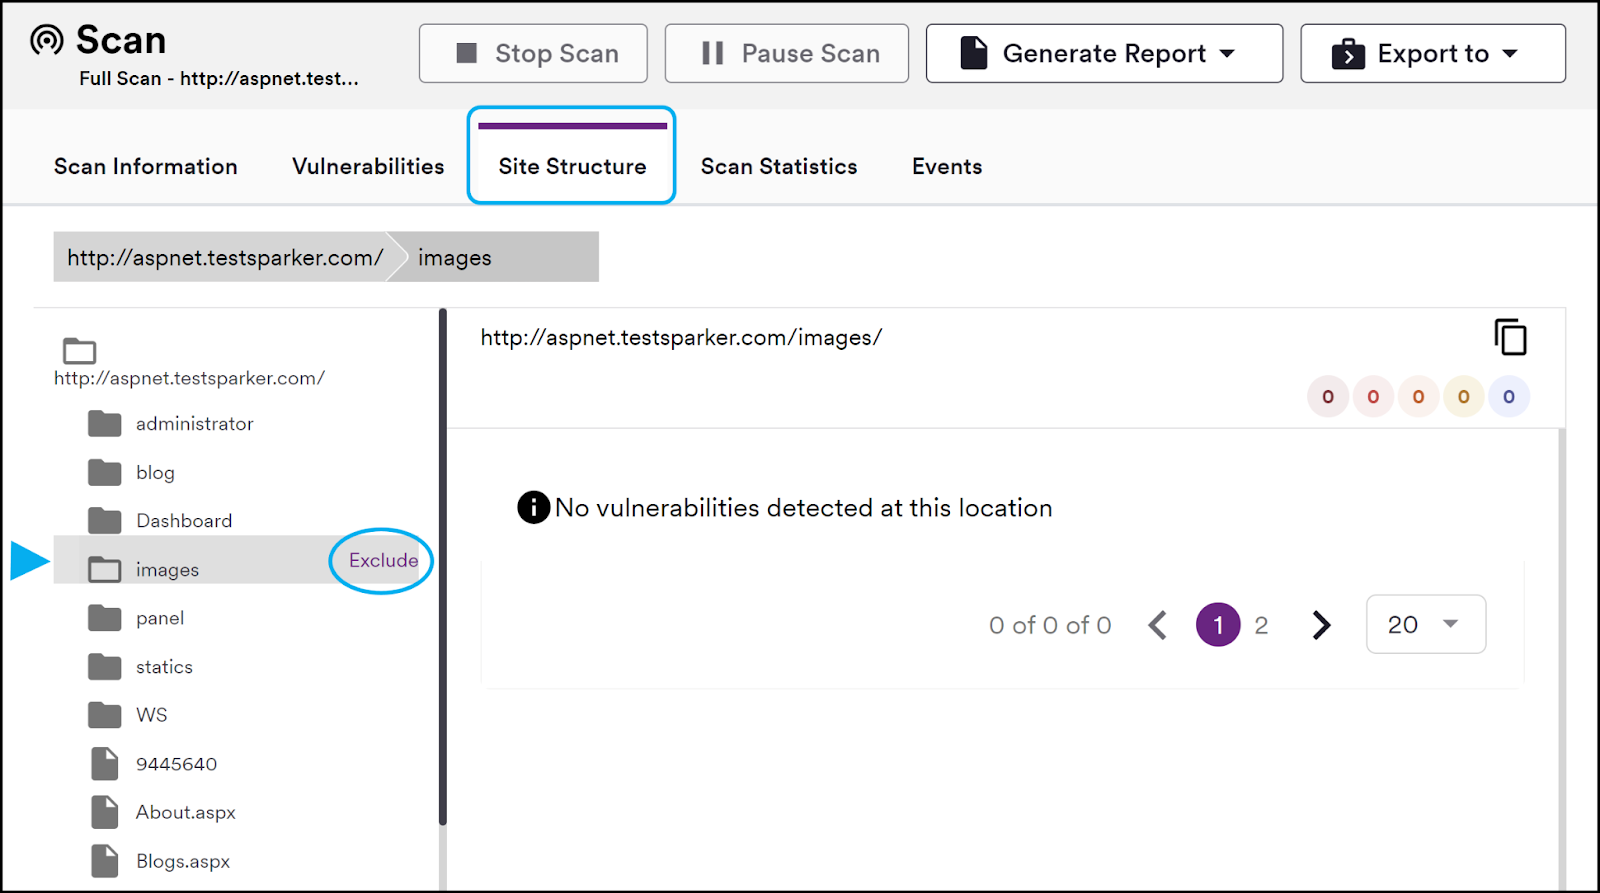Click the copy URL icon
1600x893 pixels.
tap(1510, 337)
